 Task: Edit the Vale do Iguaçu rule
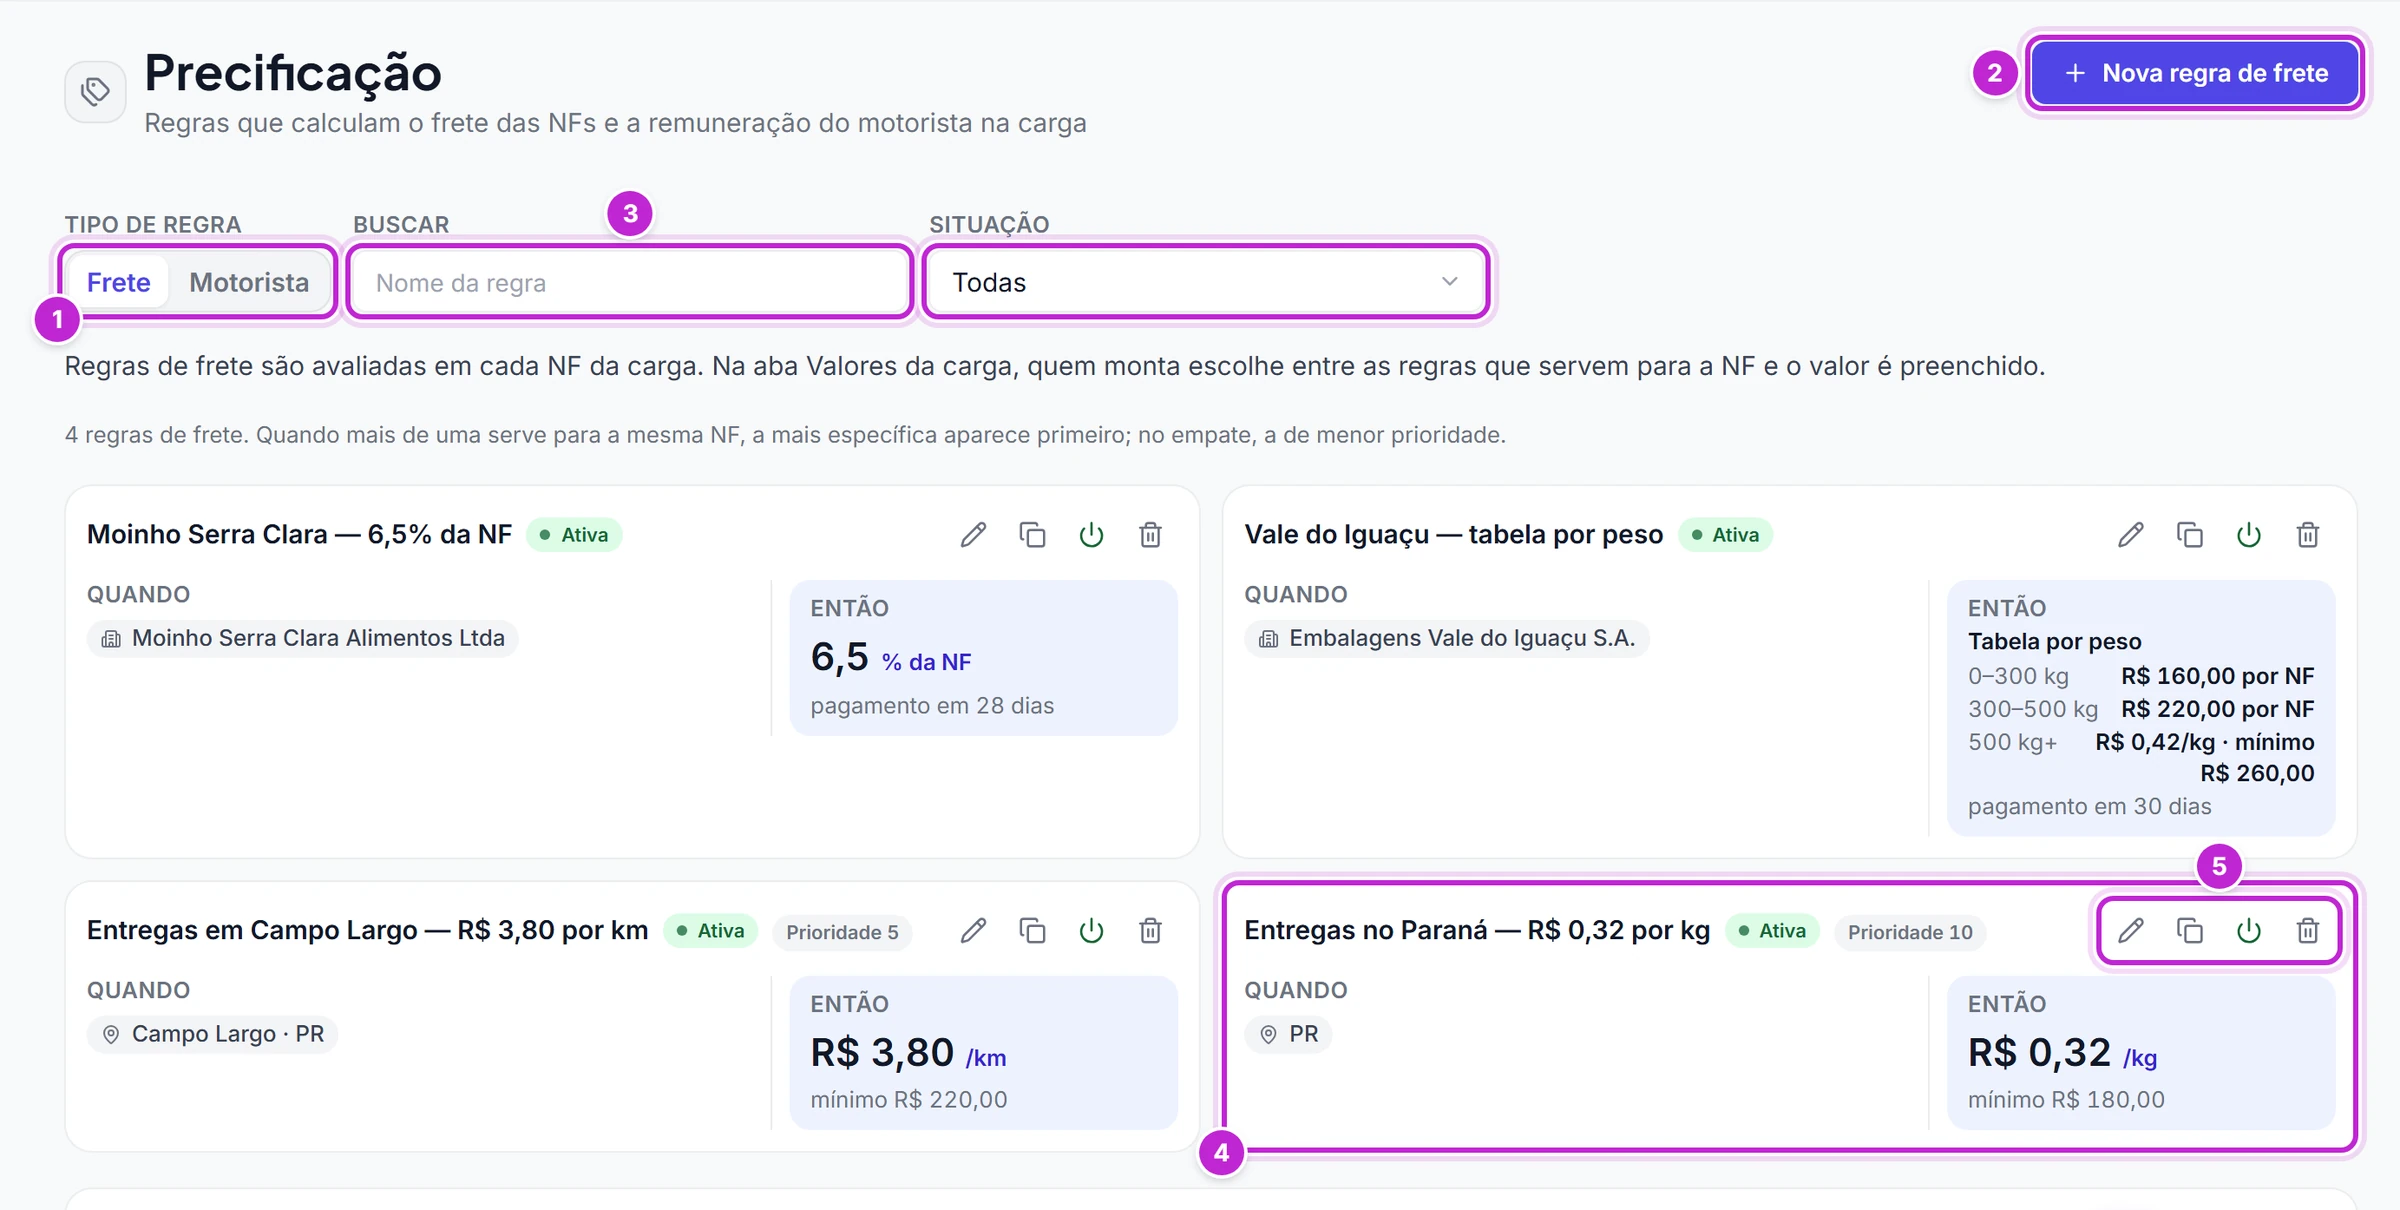(2130, 535)
